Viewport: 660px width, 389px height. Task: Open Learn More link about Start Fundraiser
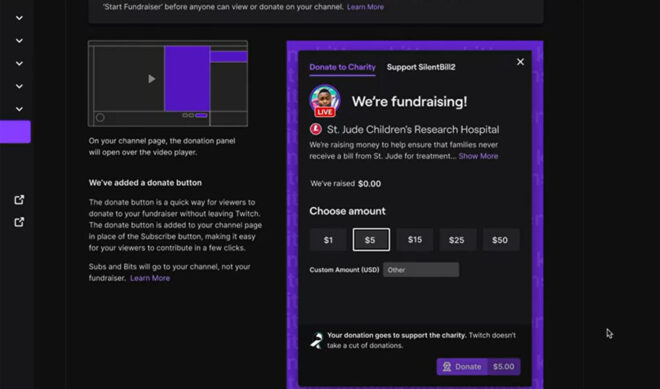[365, 7]
